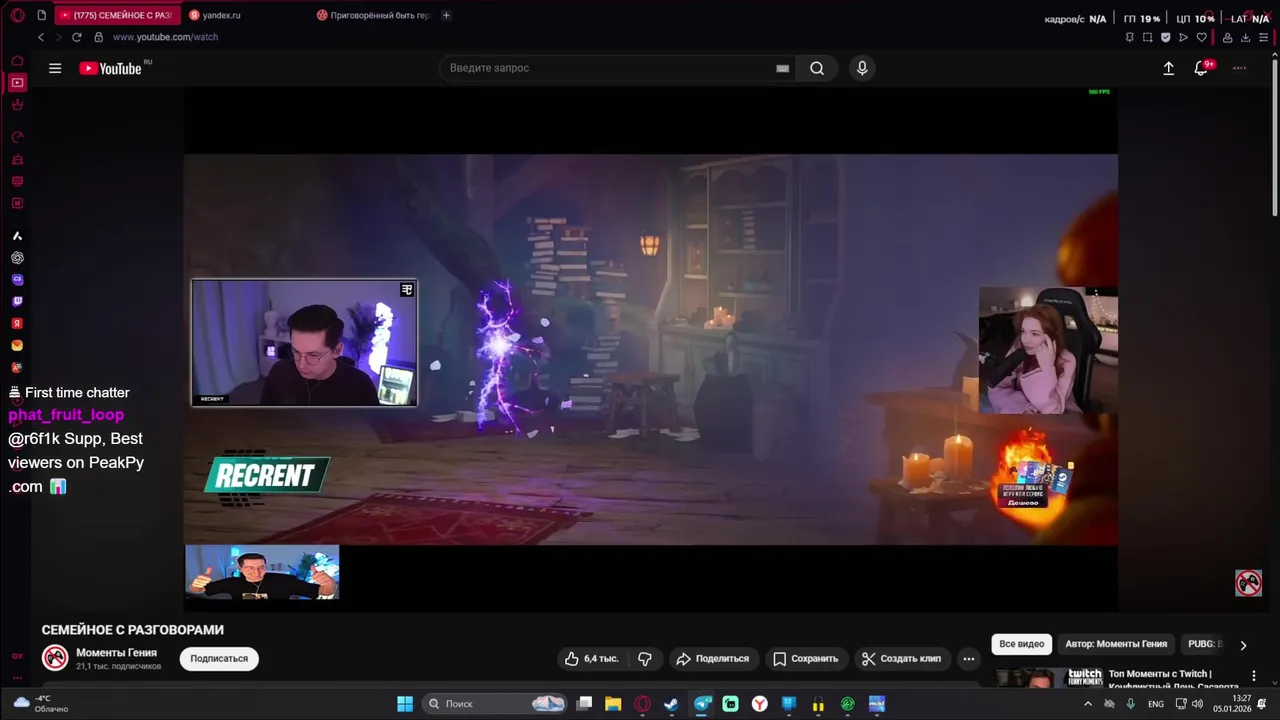The width and height of the screenshot is (1280, 720).
Task: Switch to the yandex.ru tab
Action: tap(245, 15)
